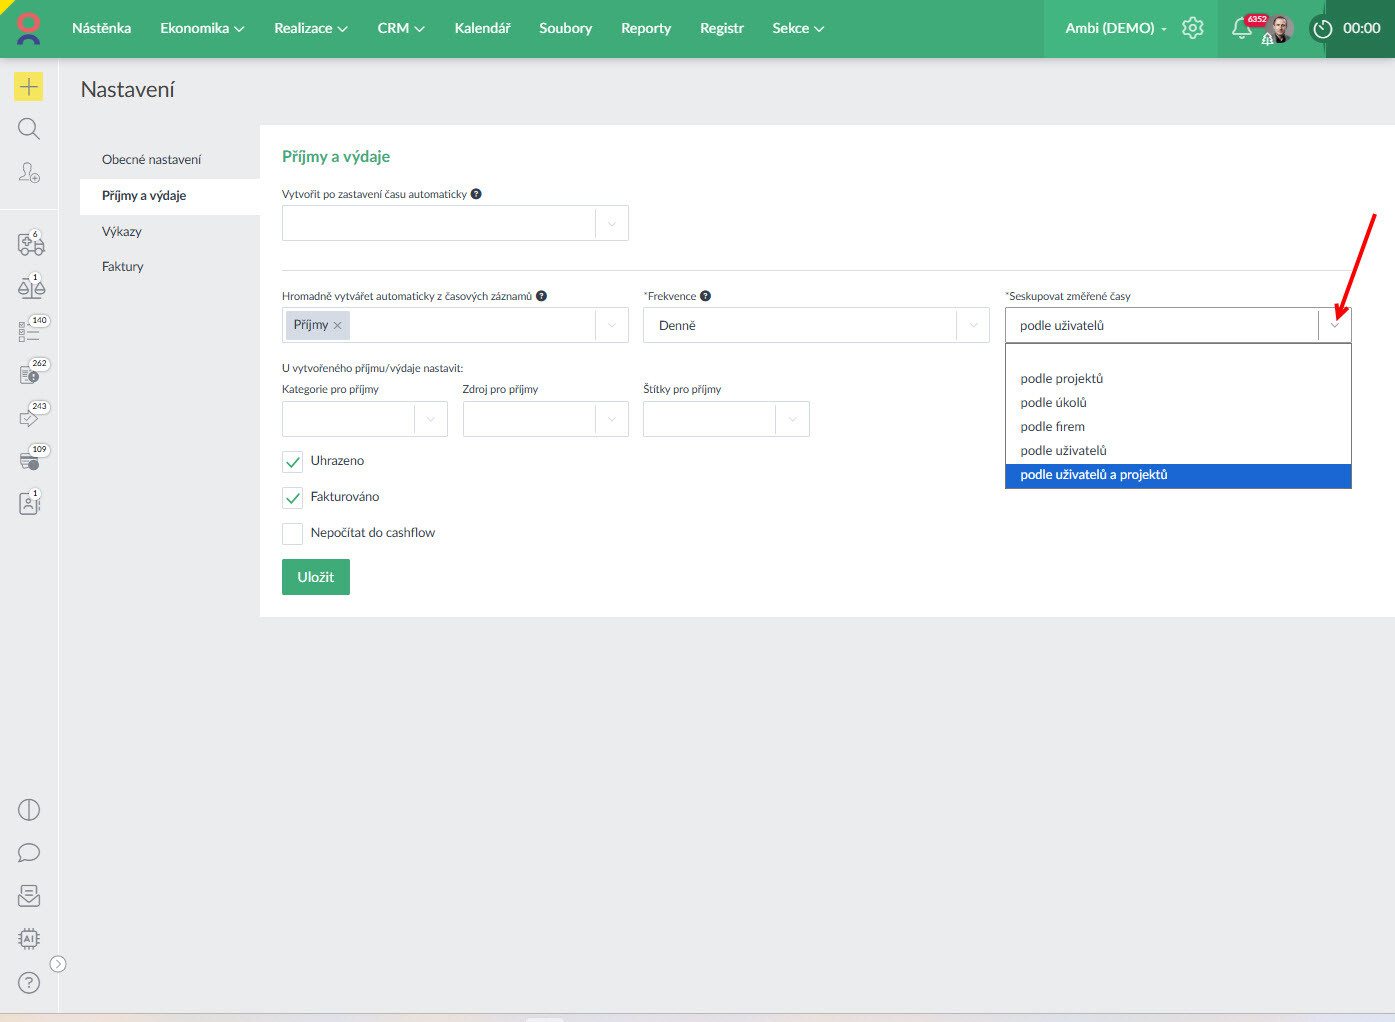This screenshot has width=1395, height=1022.
Task: Remove the Příjmy tag with its x
Action: (338, 326)
